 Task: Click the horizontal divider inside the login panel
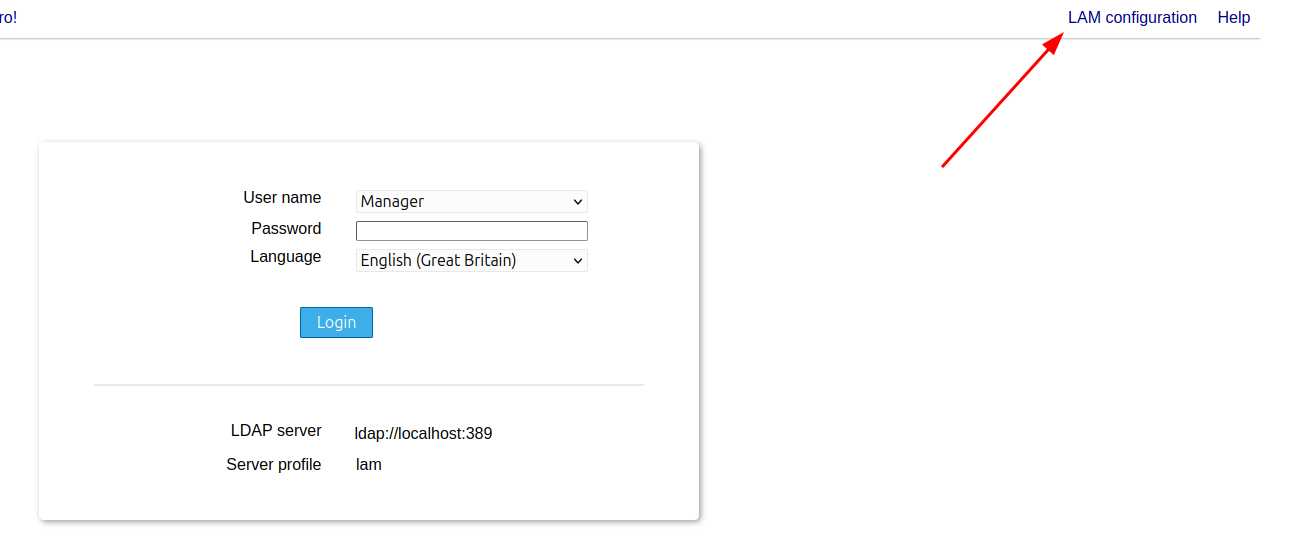tap(368, 385)
